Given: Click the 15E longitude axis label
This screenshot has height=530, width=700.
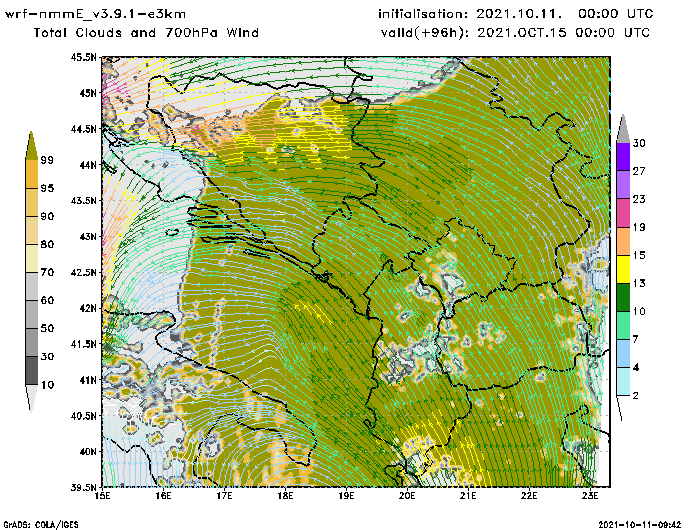Looking at the screenshot, I should click(x=103, y=496).
